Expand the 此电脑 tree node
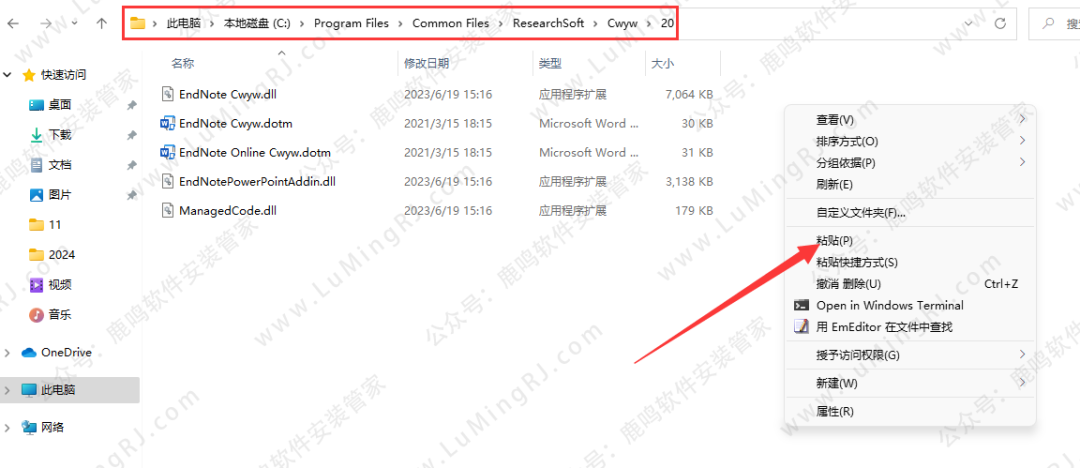 pos(9,390)
